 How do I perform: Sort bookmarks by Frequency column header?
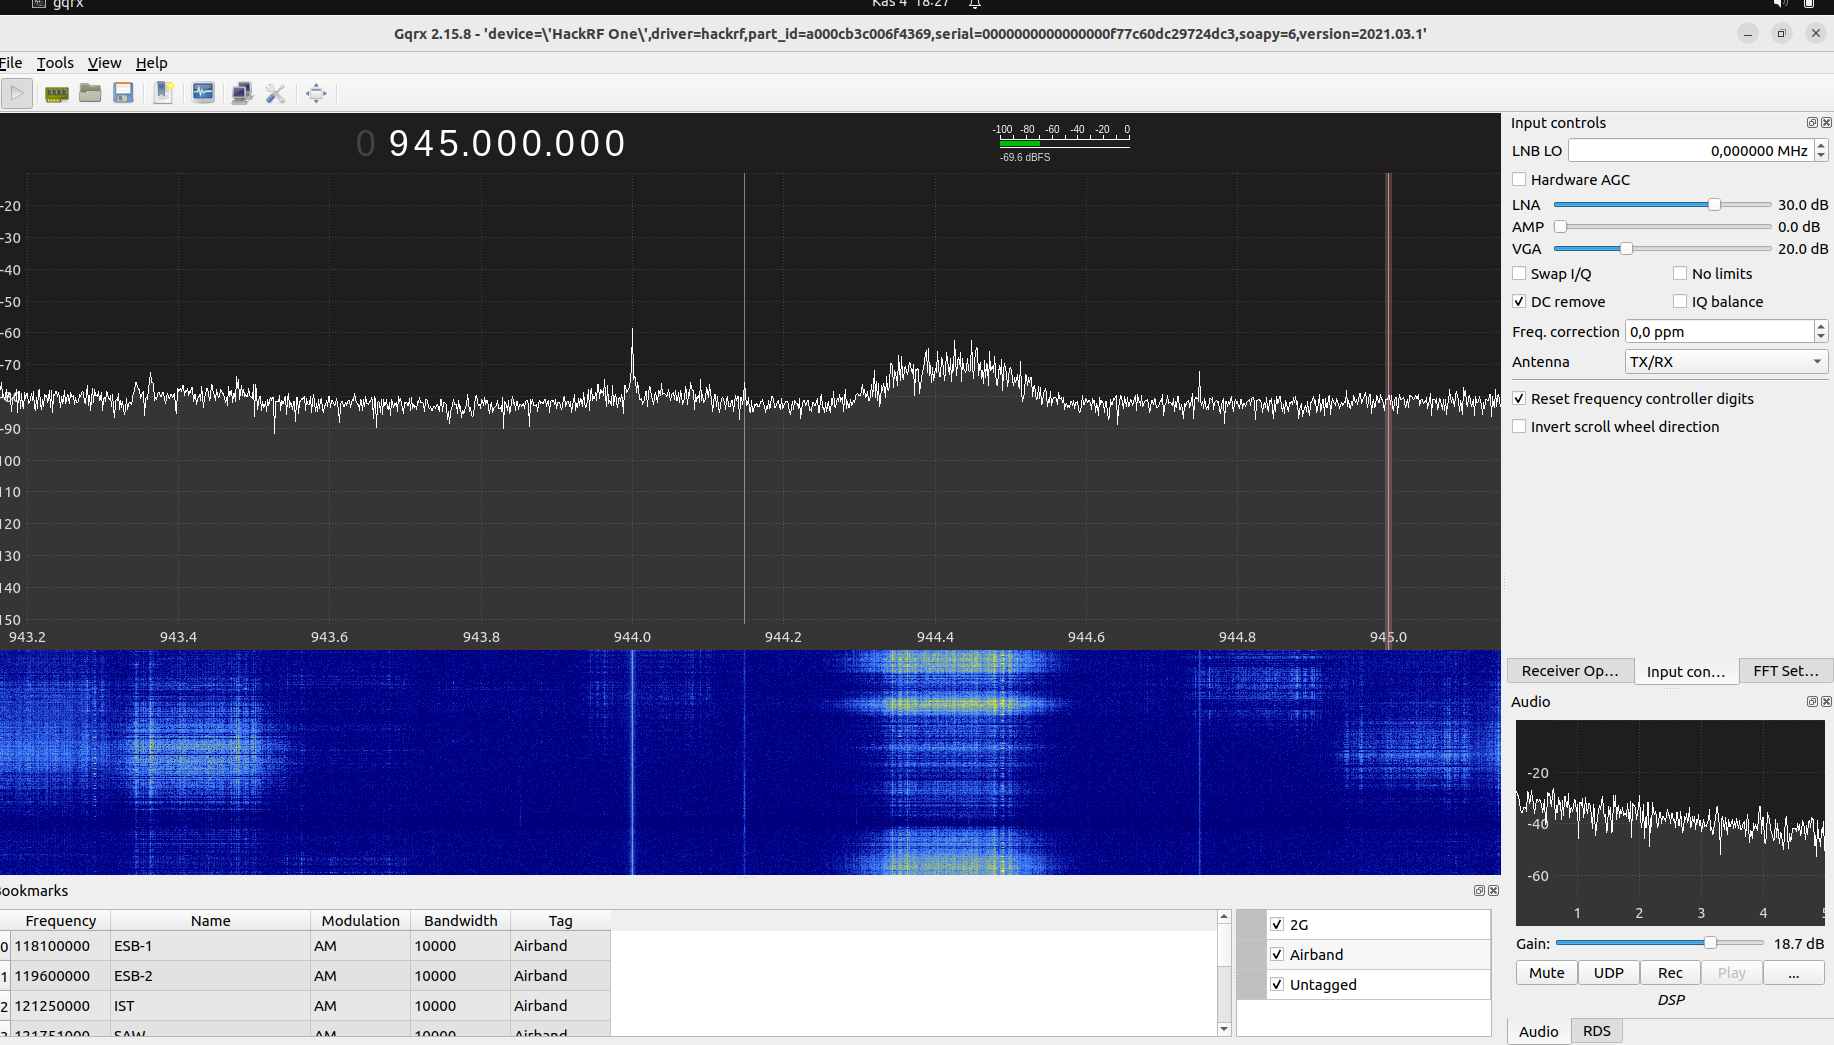click(x=61, y=921)
